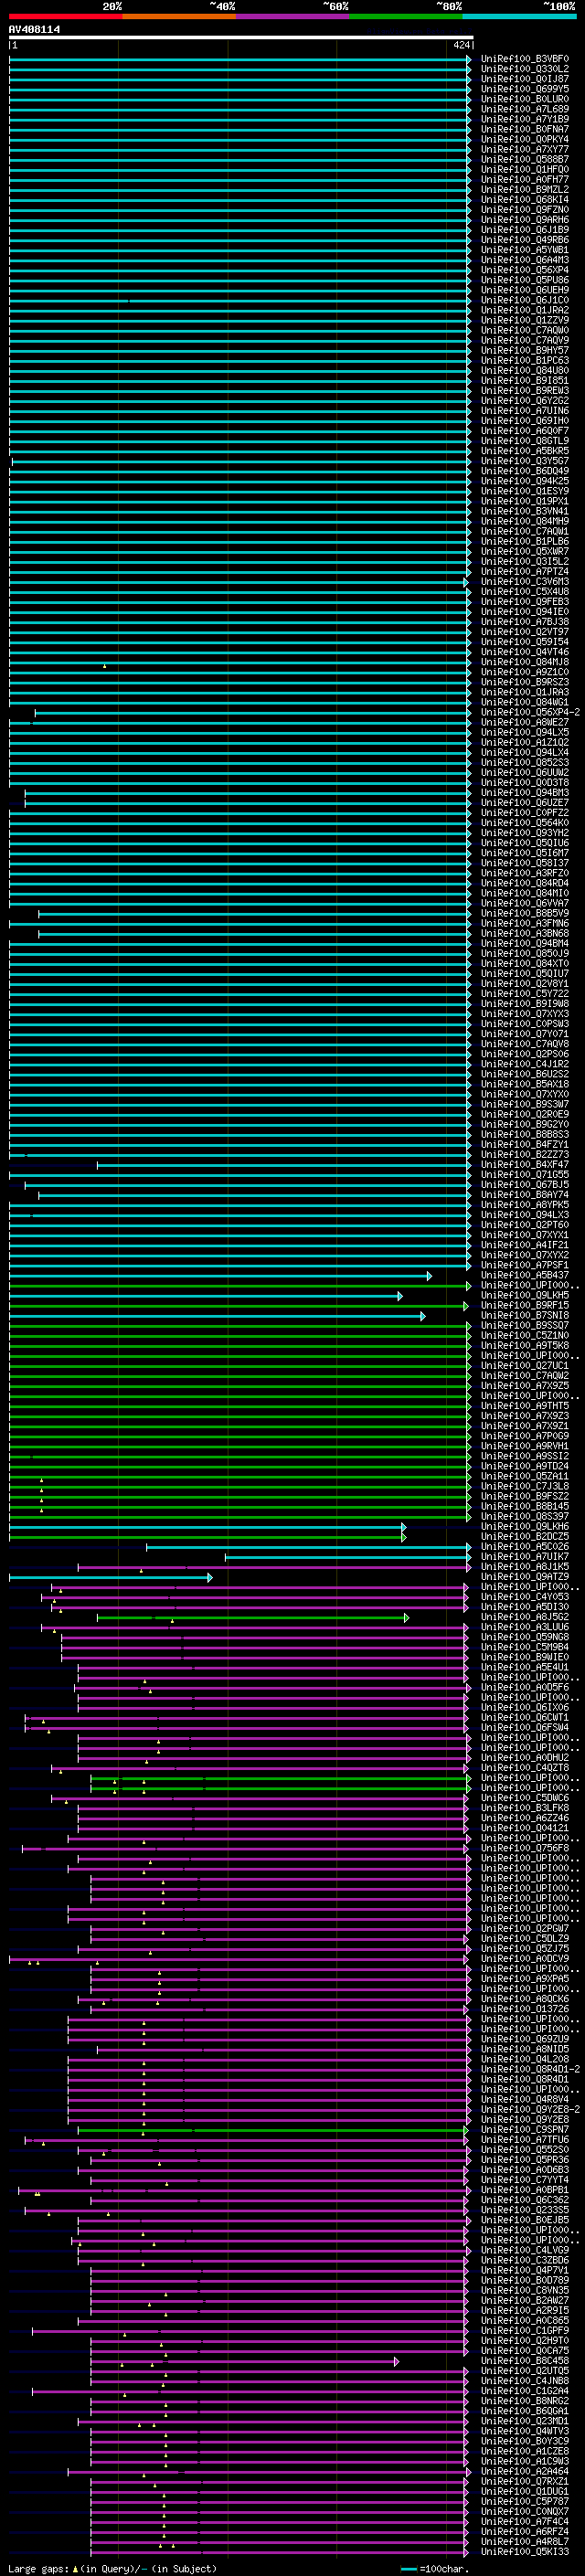Select label UniRef100_Q9ATZ9
The height and width of the screenshot is (2576, 585).
point(525,1577)
